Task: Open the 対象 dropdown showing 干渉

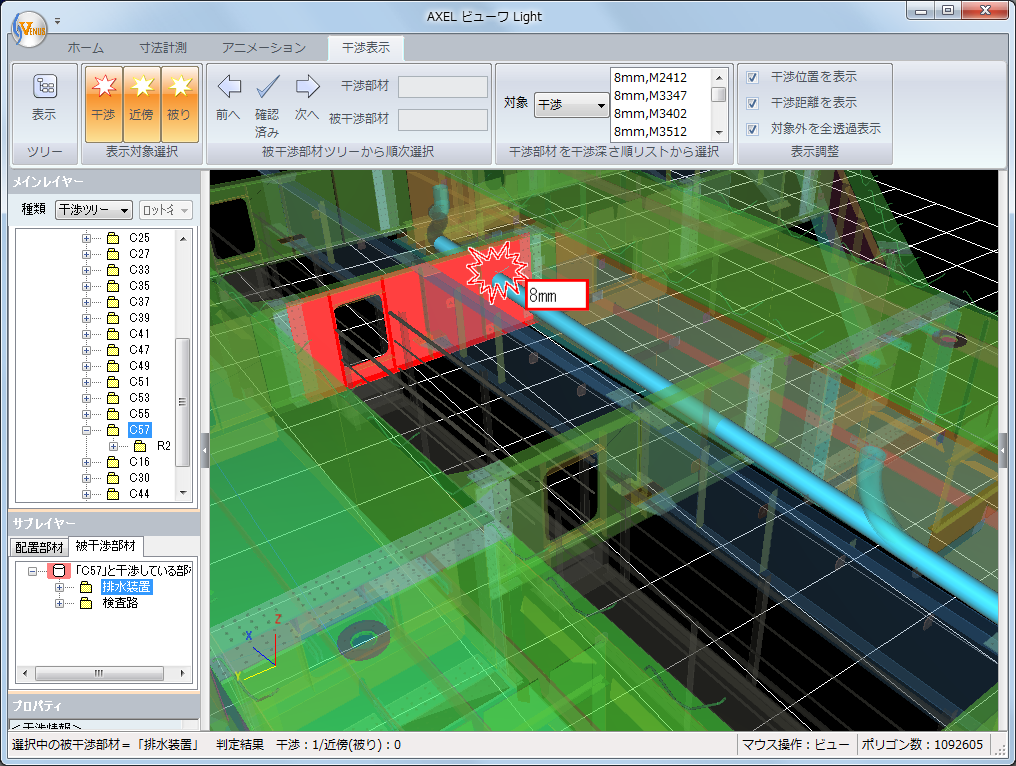Action: coord(572,104)
